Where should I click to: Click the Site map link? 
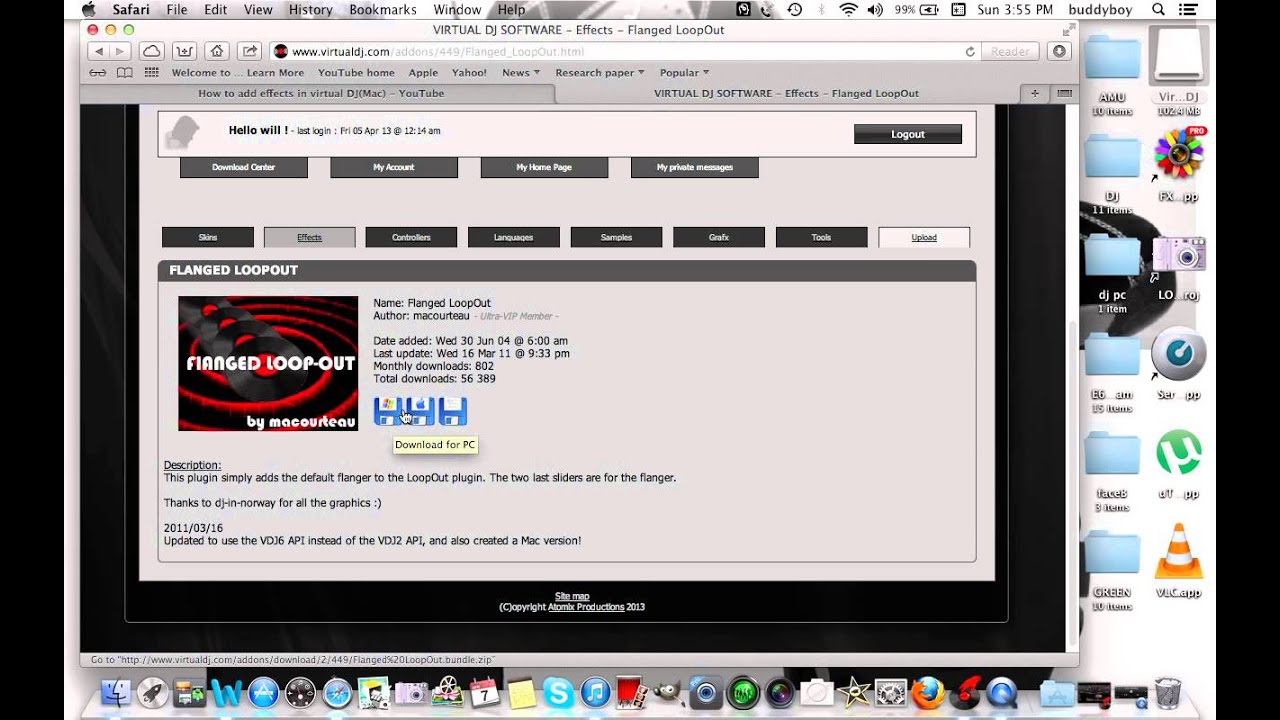[572, 596]
